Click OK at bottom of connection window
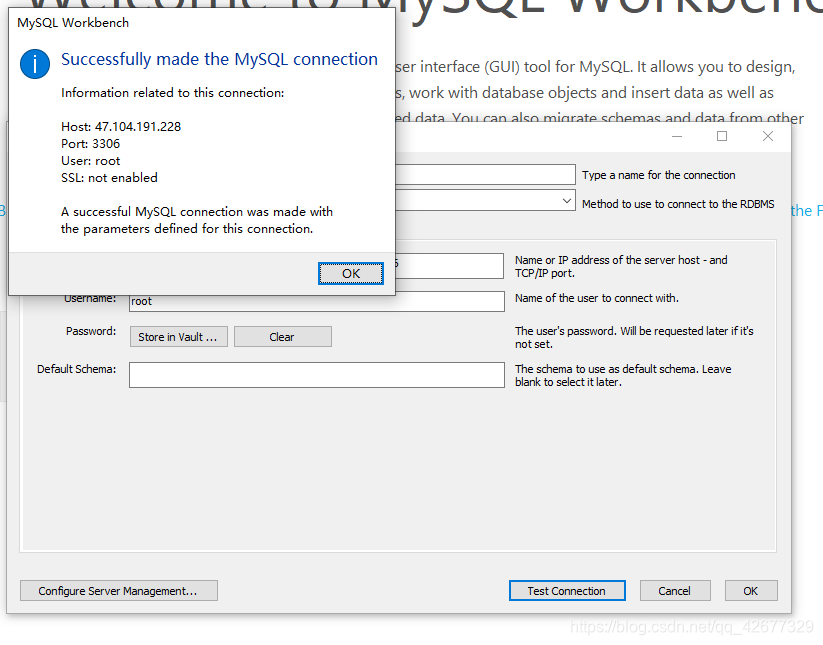Image resolution: width=823 pixels, height=645 pixels. (751, 591)
